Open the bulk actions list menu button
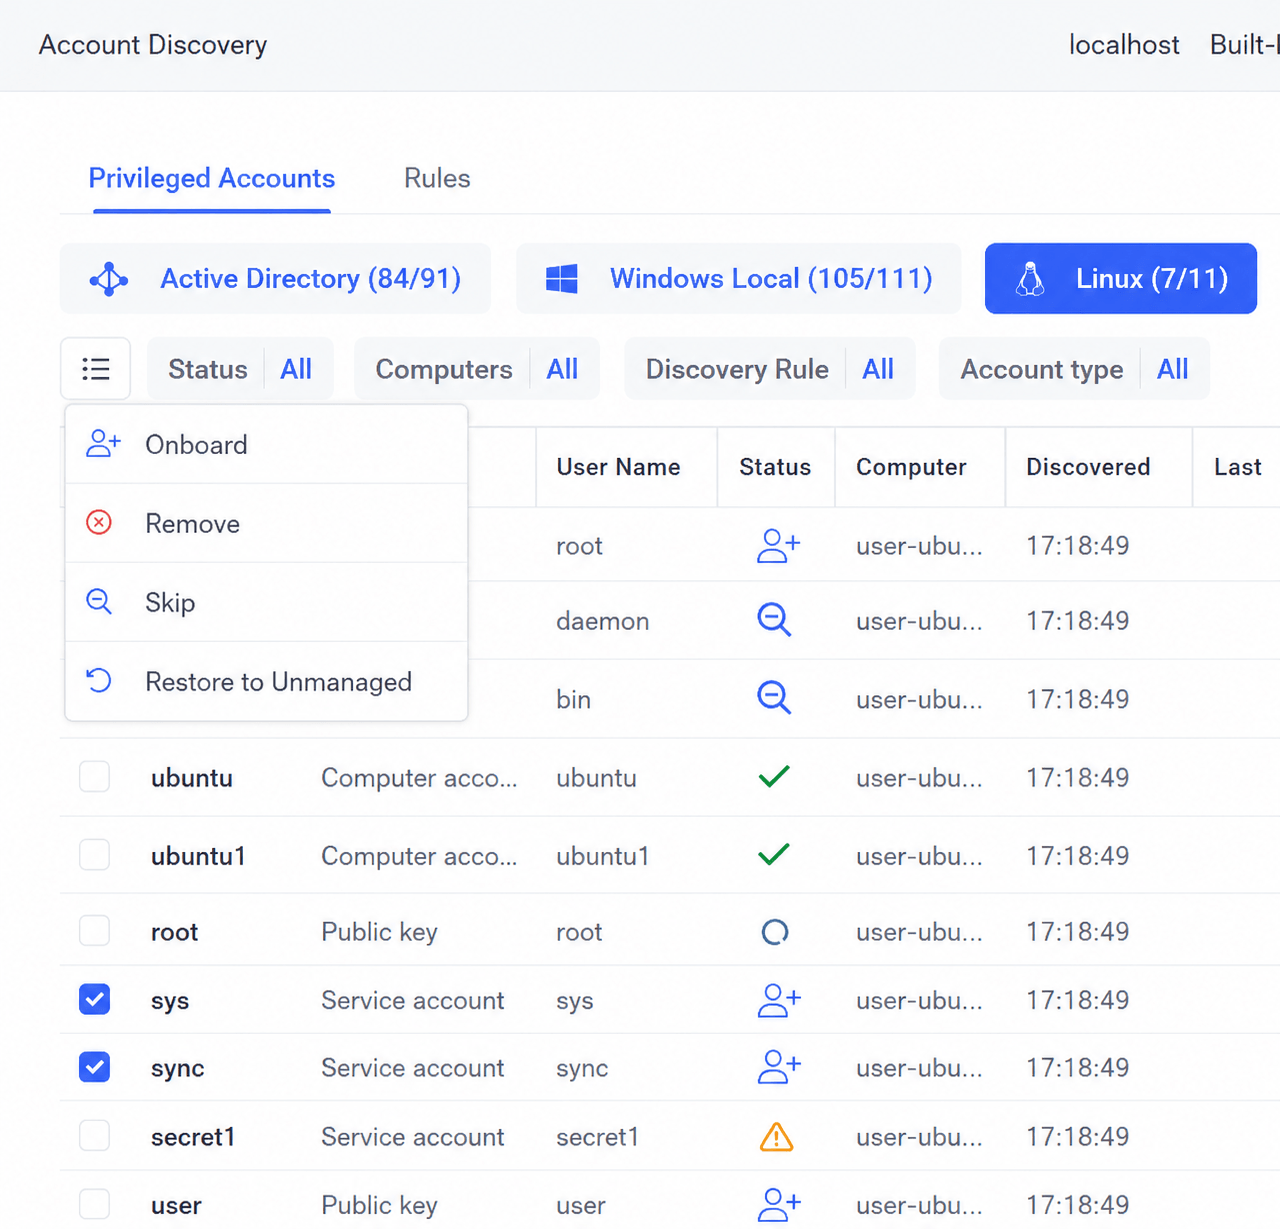This screenshot has width=1280, height=1229. (x=95, y=369)
